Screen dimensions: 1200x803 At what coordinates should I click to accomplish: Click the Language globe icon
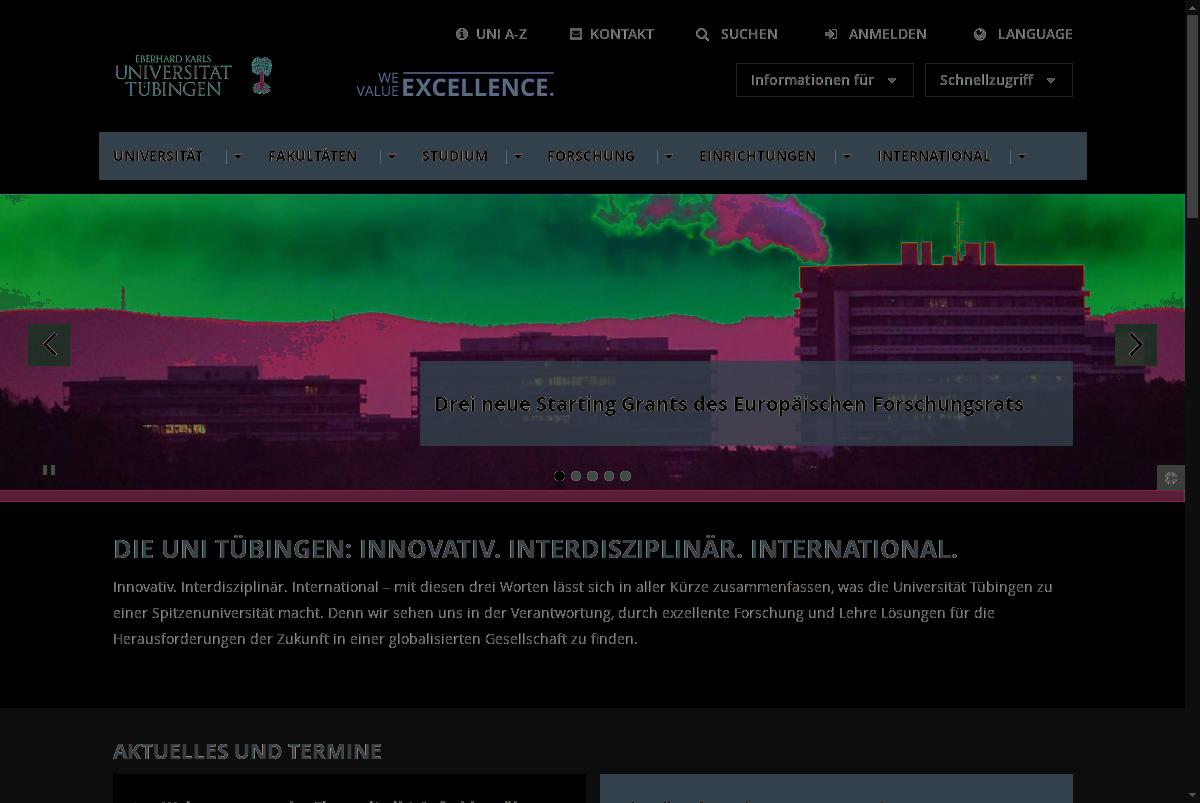click(x=980, y=34)
